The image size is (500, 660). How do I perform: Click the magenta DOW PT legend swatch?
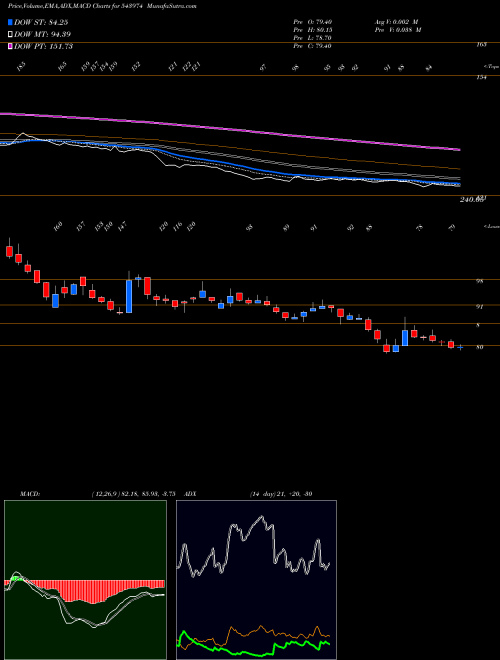point(10,46)
